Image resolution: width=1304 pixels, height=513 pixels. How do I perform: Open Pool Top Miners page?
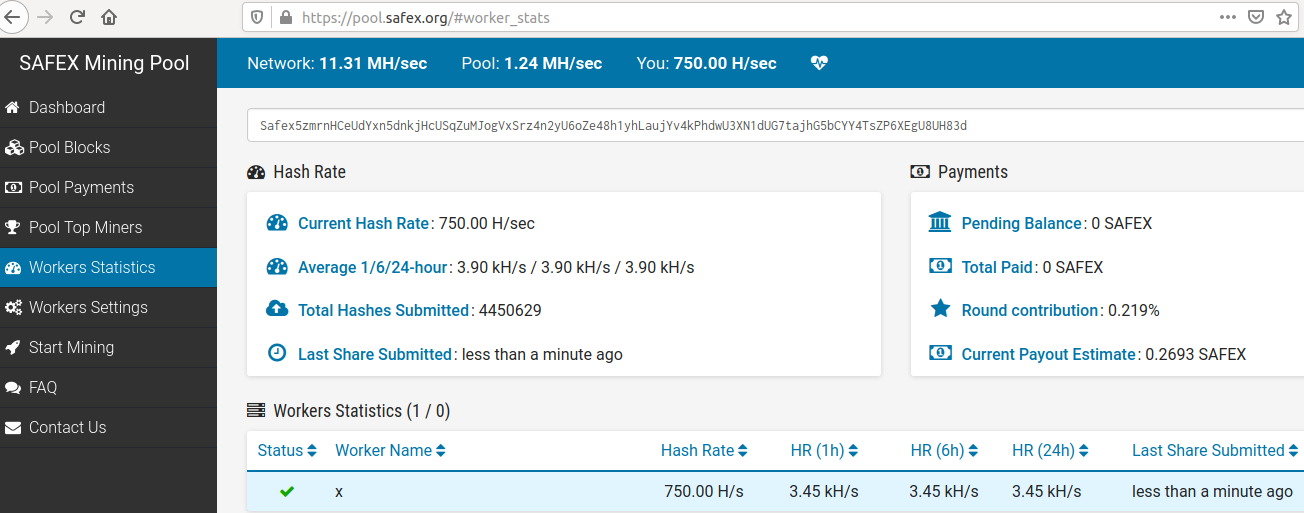tap(108, 227)
